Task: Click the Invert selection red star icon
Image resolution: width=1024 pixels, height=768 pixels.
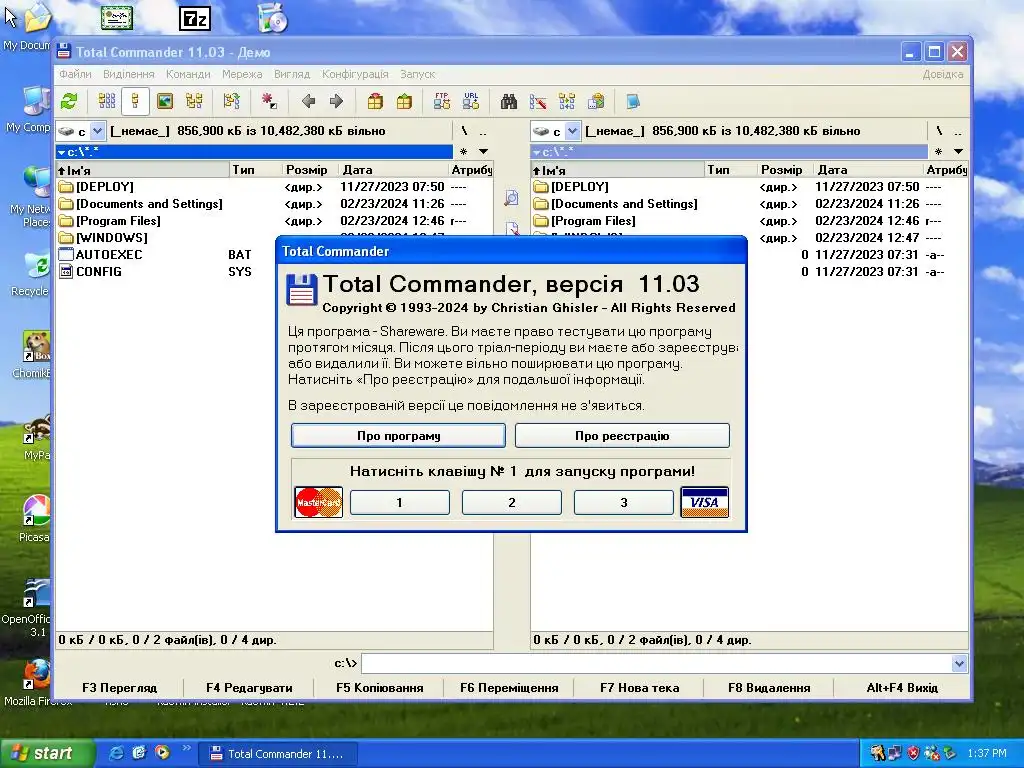Action: [x=269, y=101]
